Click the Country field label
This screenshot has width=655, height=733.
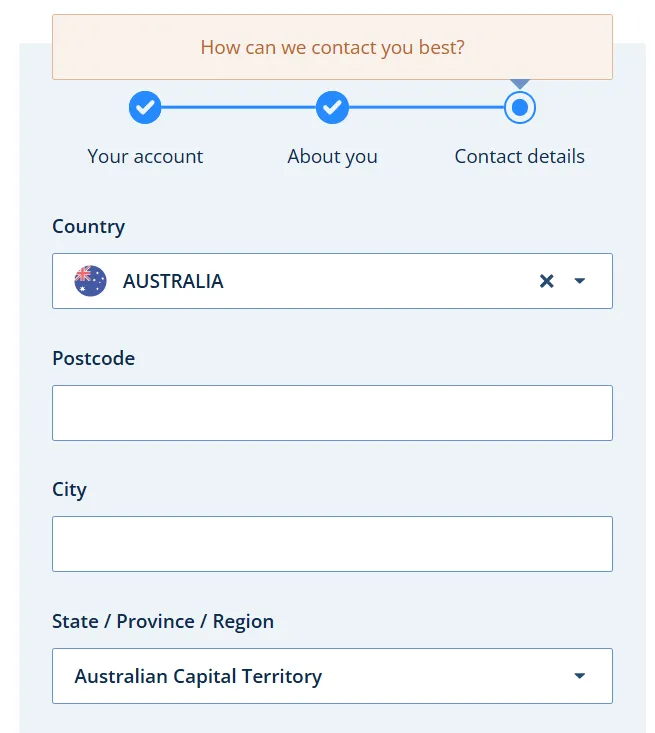[88, 227]
